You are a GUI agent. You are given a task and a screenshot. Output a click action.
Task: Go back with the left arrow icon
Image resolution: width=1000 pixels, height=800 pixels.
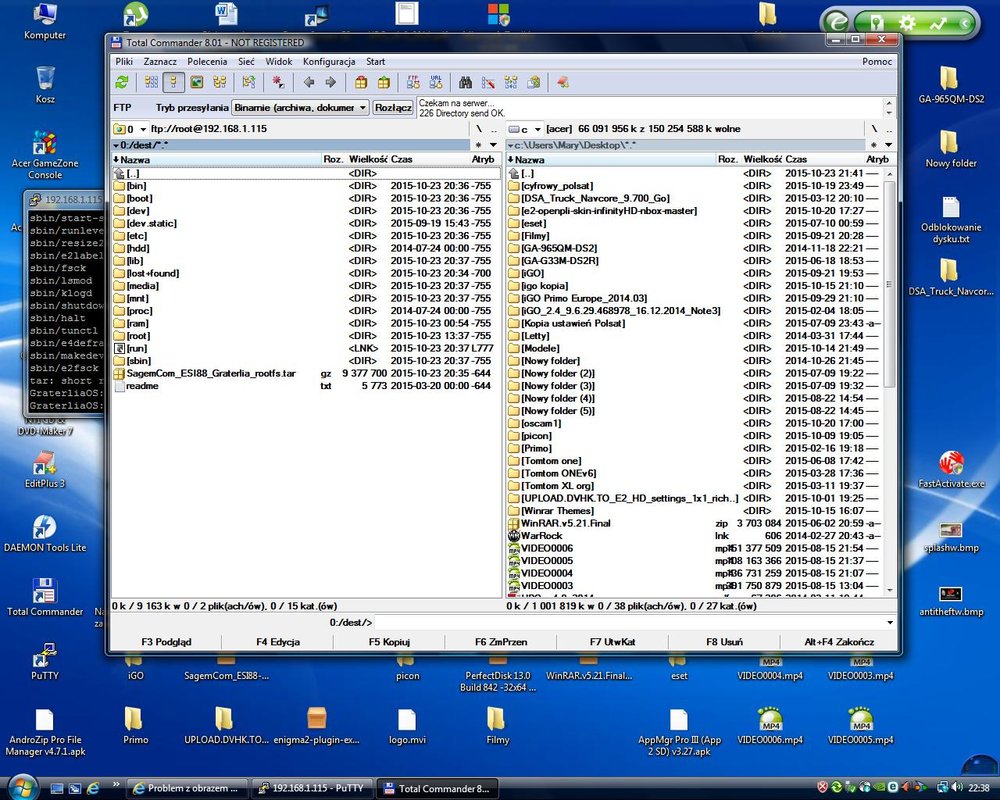point(309,82)
